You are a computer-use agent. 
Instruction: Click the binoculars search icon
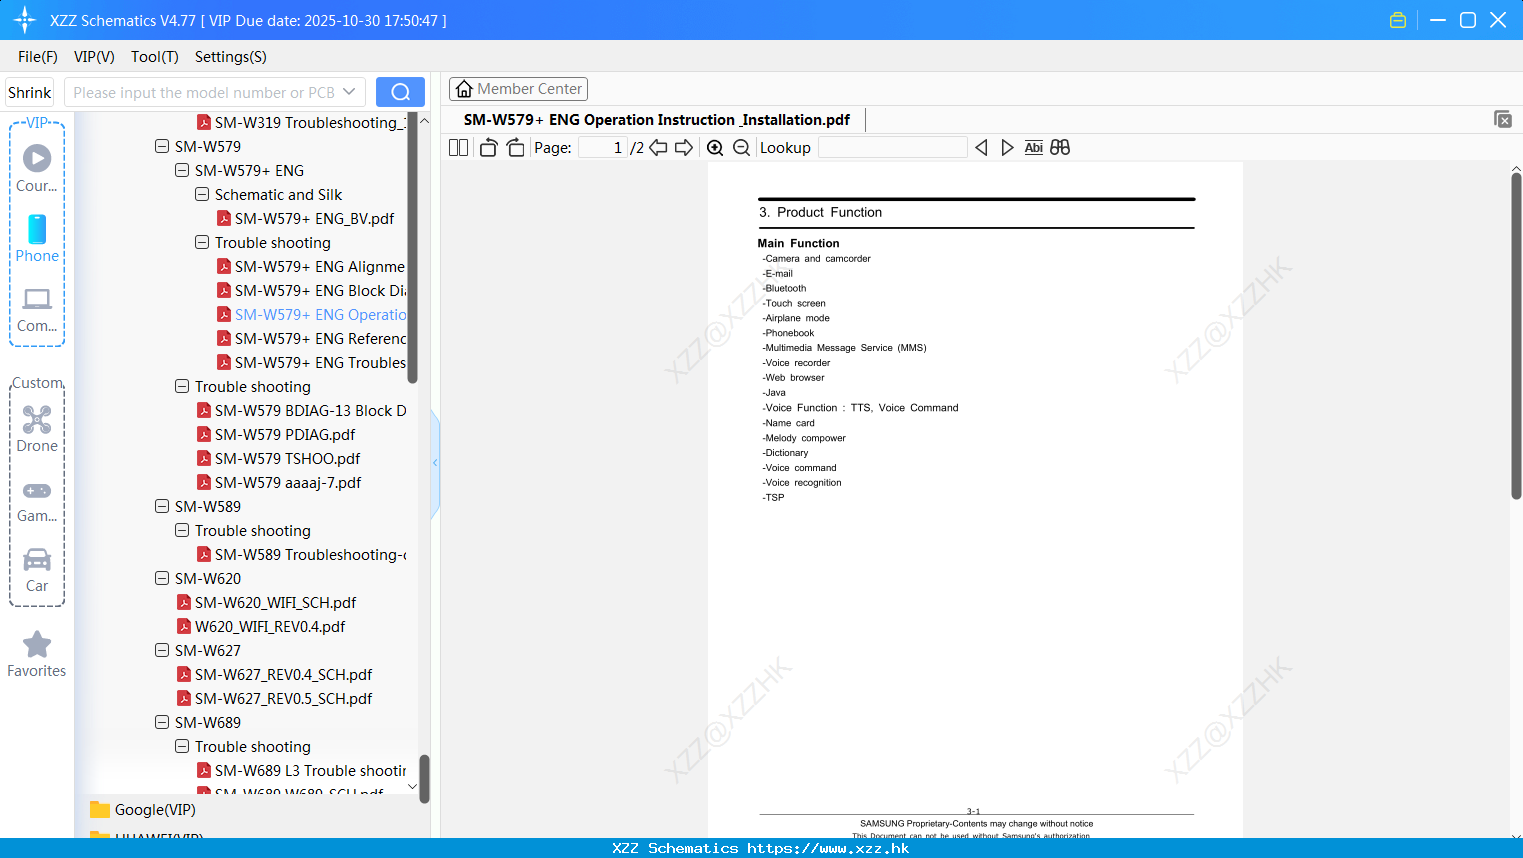pos(1060,147)
